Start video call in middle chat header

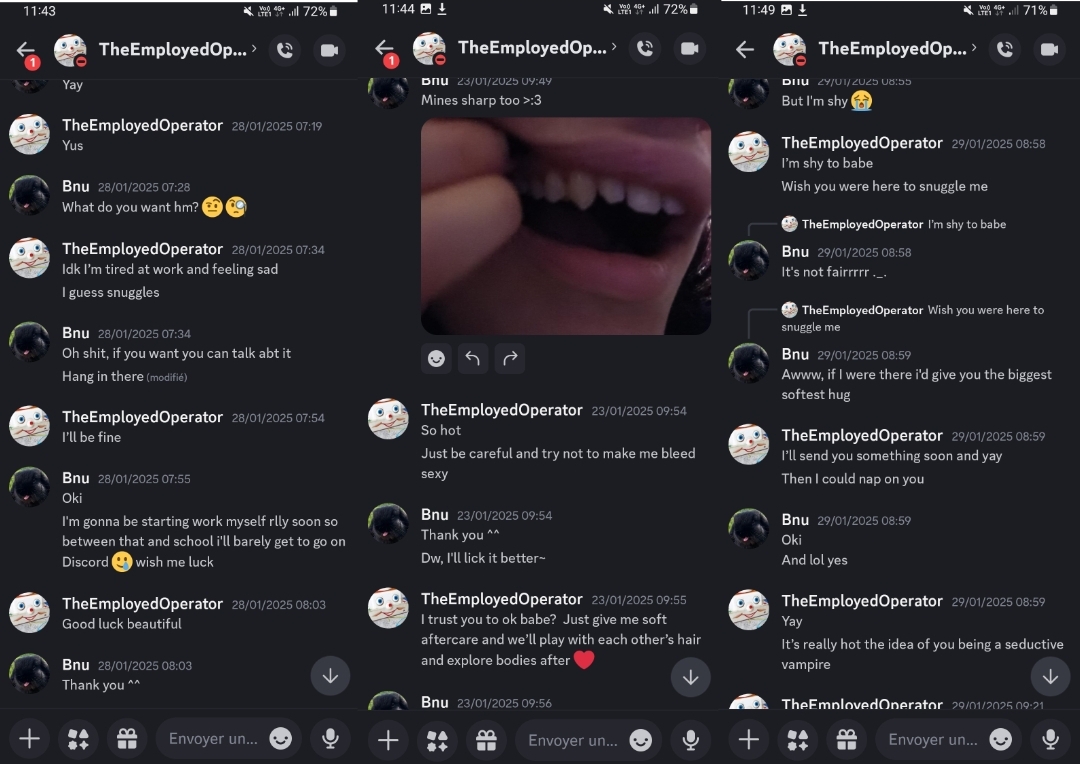click(689, 48)
